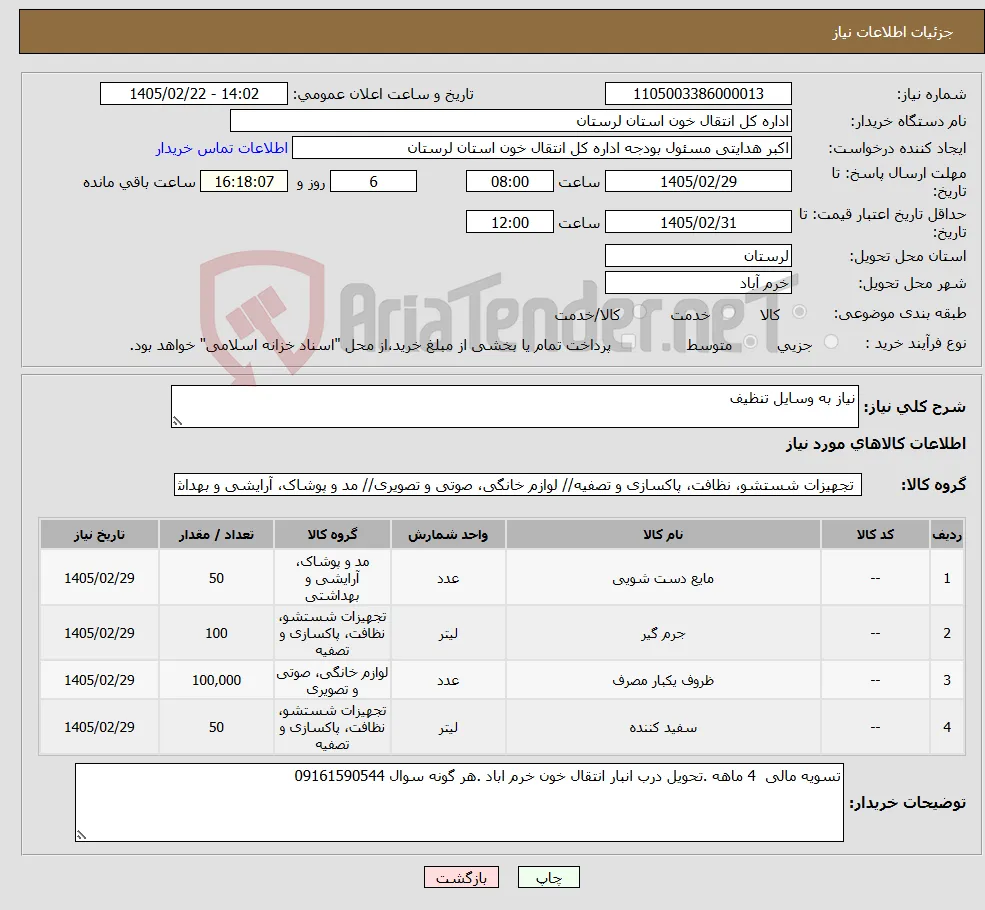
Task: Click the general description text area نیاز به وسایل تنظیف
Action: tap(514, 406)
